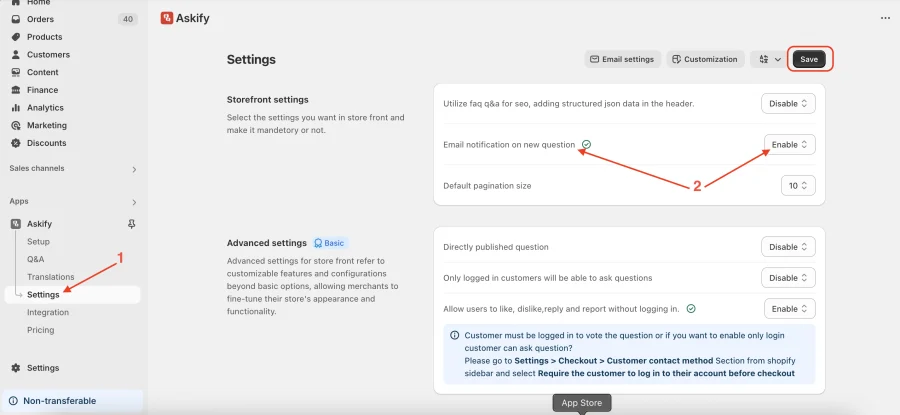This screenshot has width=900, height=415.
Task: Open Default pagination size dropdown showing 10
Action: tap(798, 186)
